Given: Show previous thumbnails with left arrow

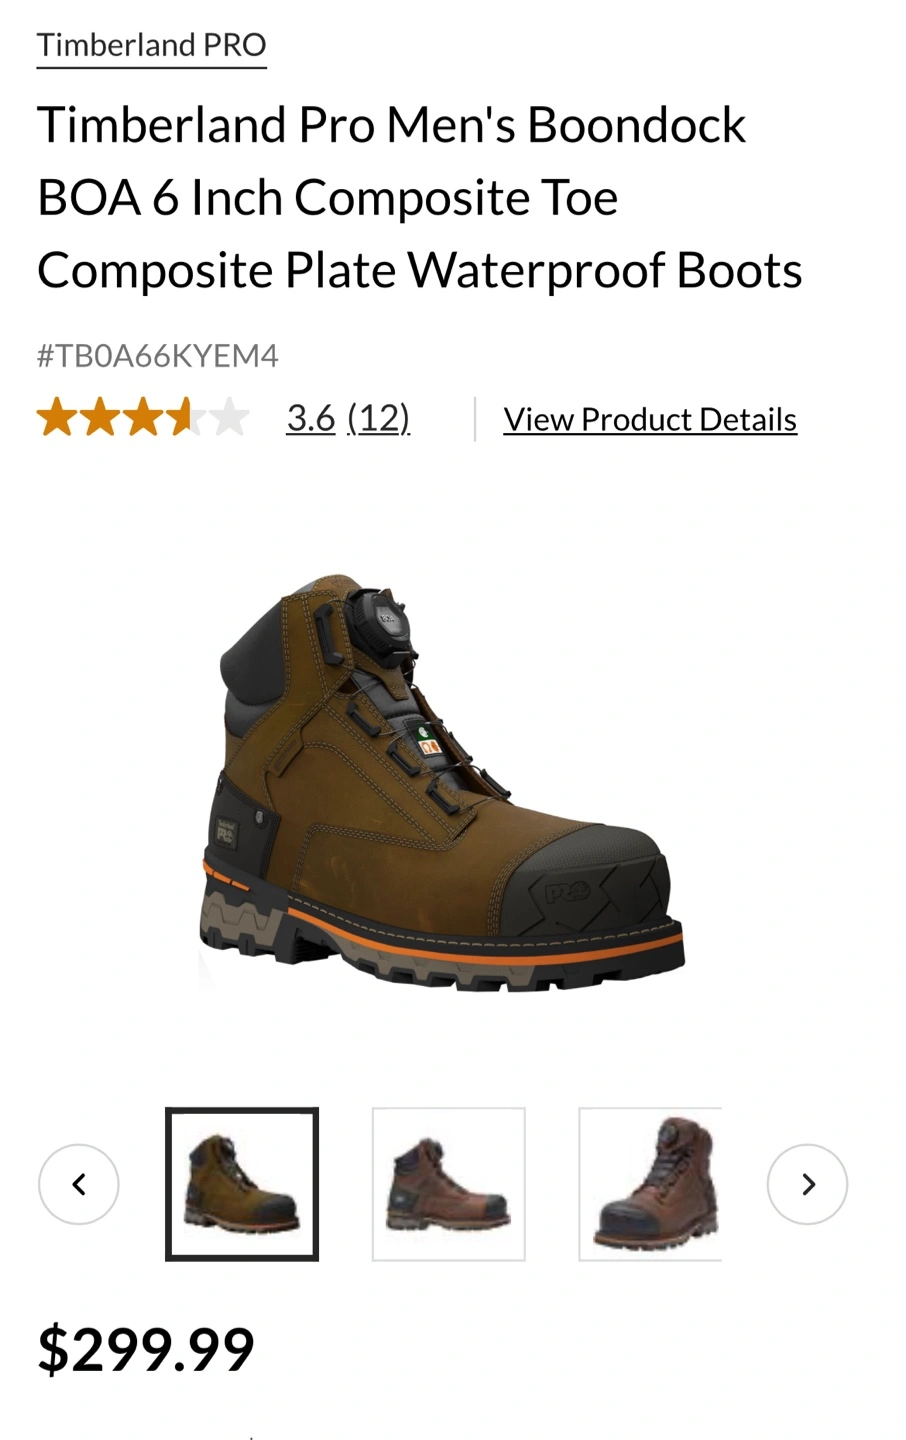Looking at the screenshot, I should pyautogui.click(x=79, y=1184).
